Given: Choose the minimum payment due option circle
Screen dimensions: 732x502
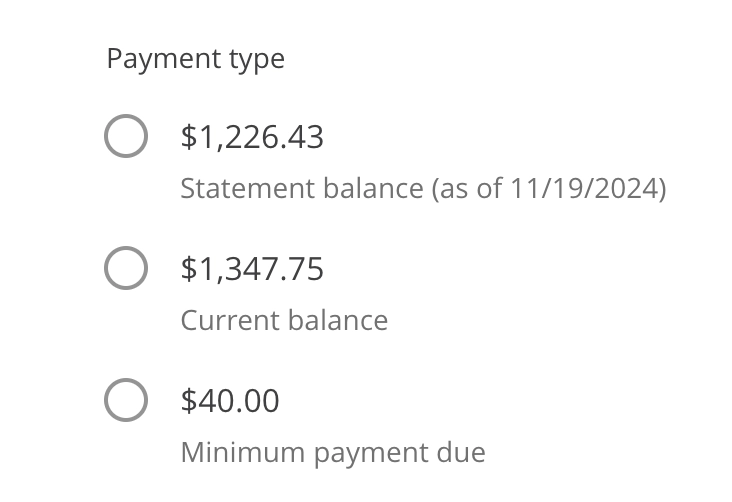Looking at the screenshot, I should (126, 400).
